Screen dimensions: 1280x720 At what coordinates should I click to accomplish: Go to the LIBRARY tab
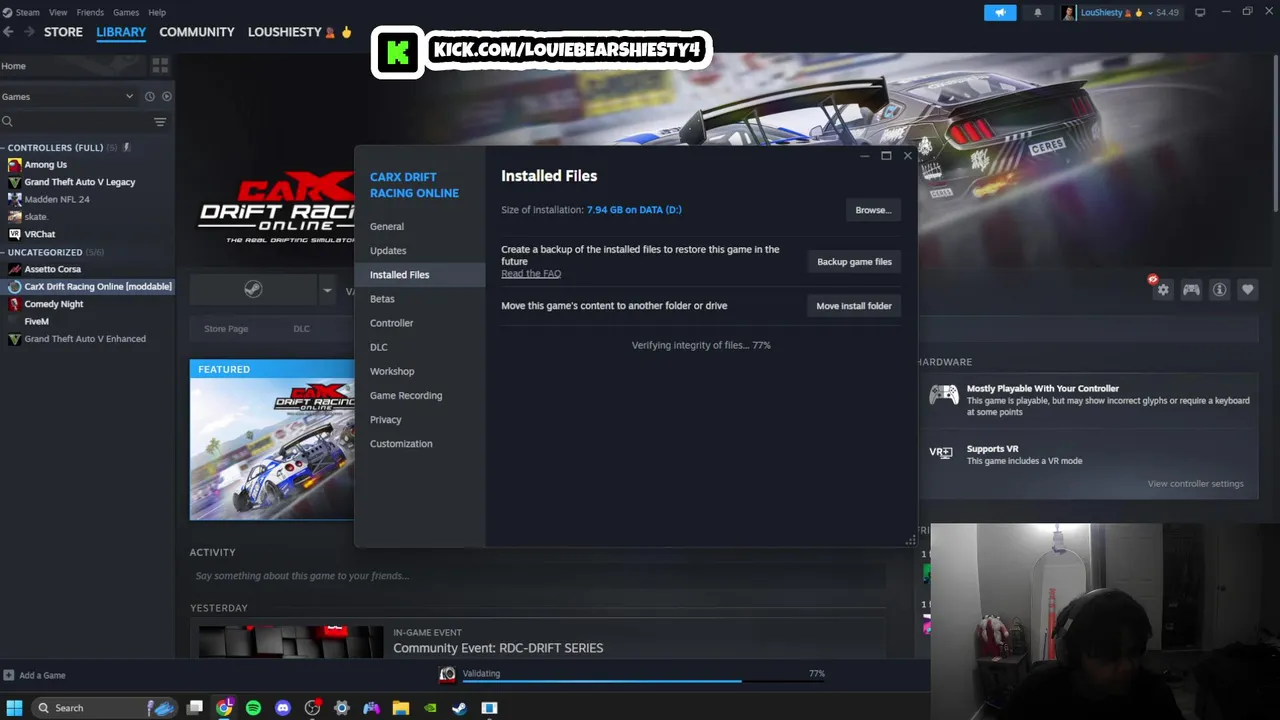click(121, 32)
